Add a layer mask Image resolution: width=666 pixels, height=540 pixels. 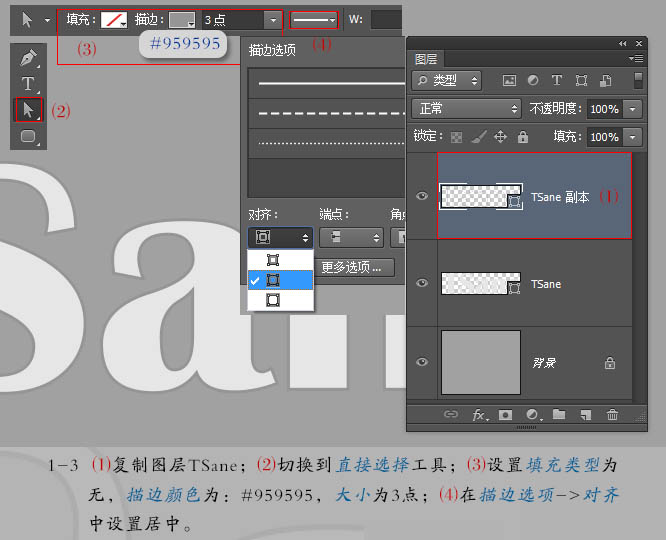505,415
